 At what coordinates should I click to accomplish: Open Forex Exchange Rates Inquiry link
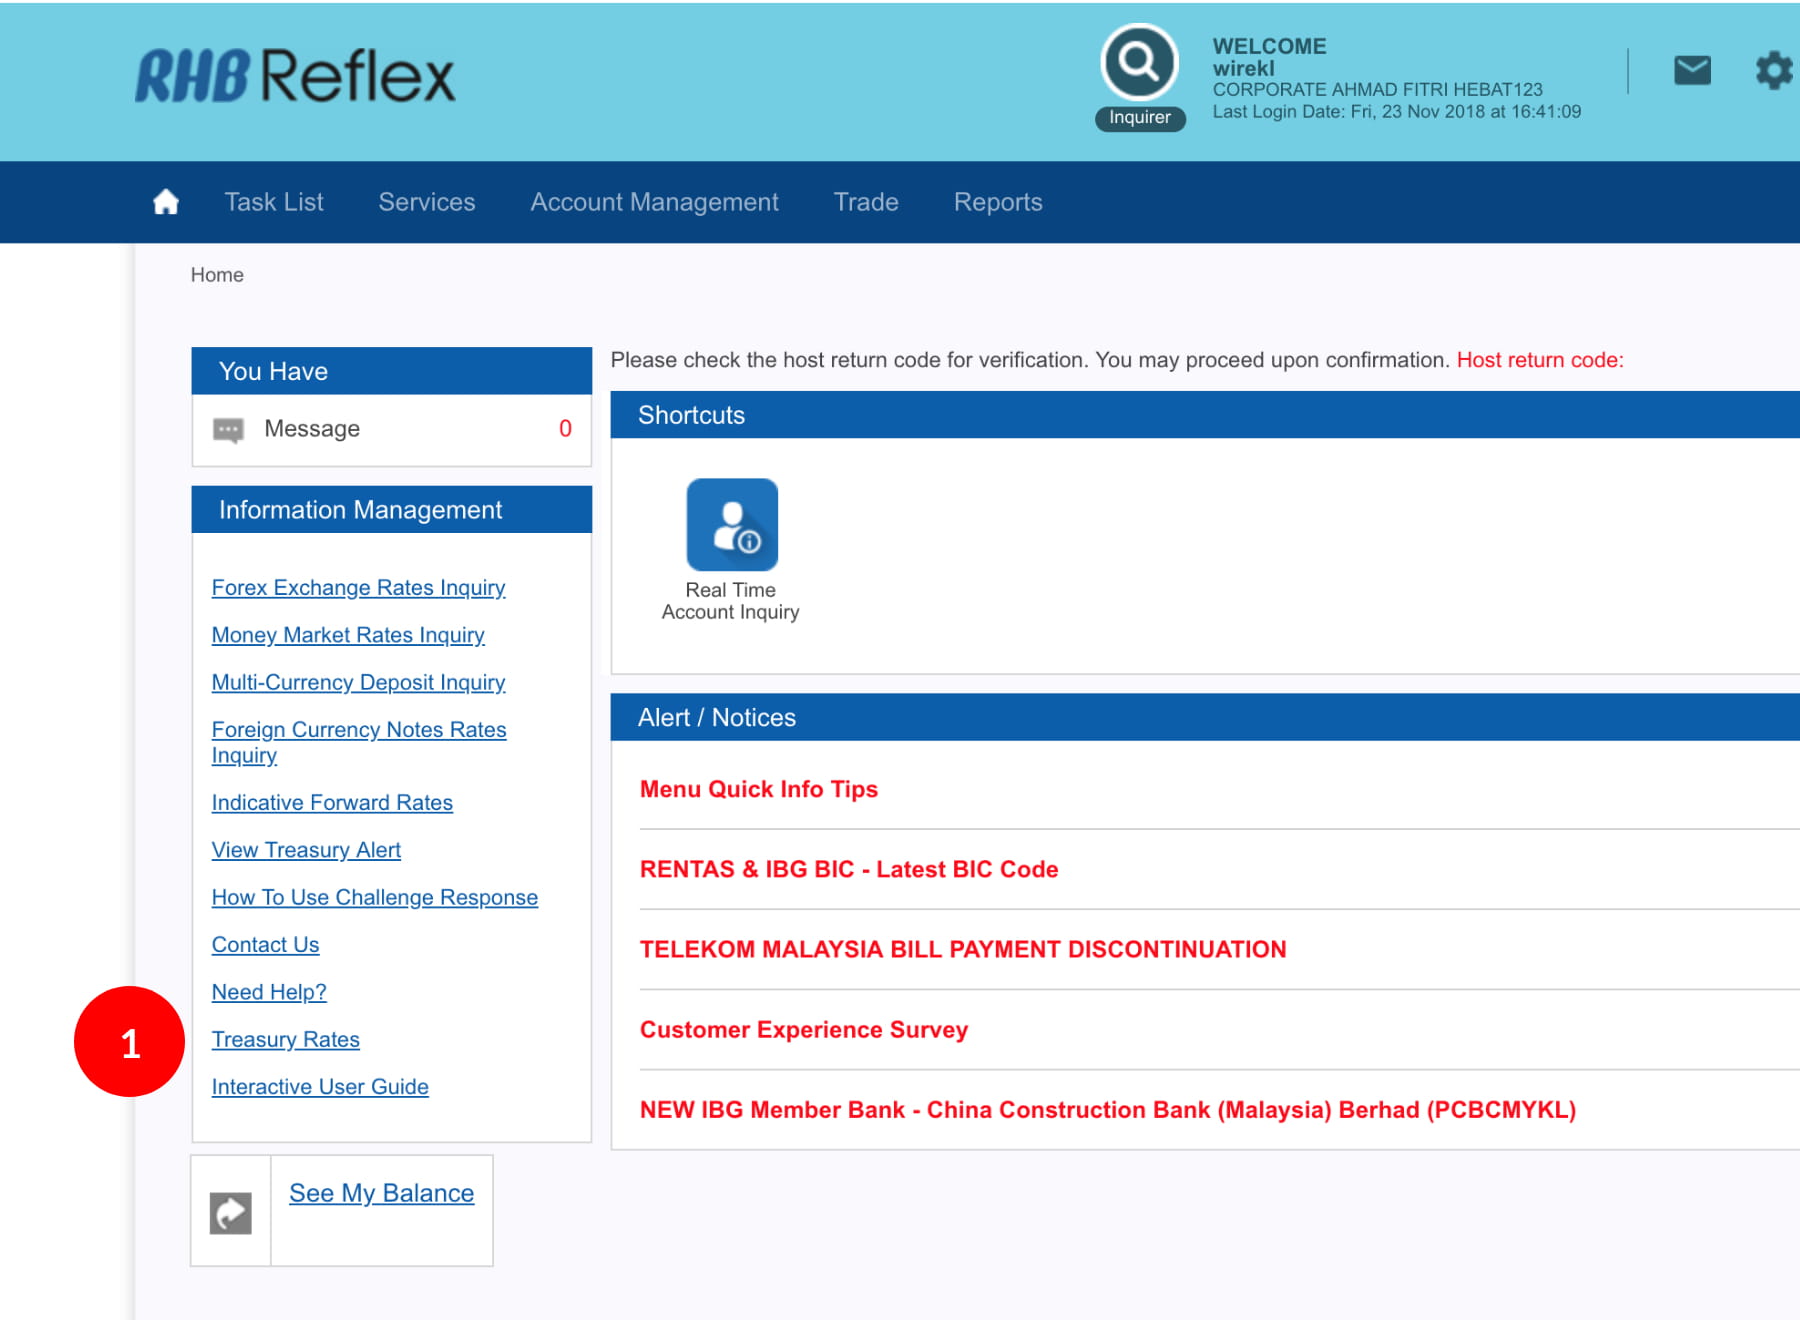358,588
